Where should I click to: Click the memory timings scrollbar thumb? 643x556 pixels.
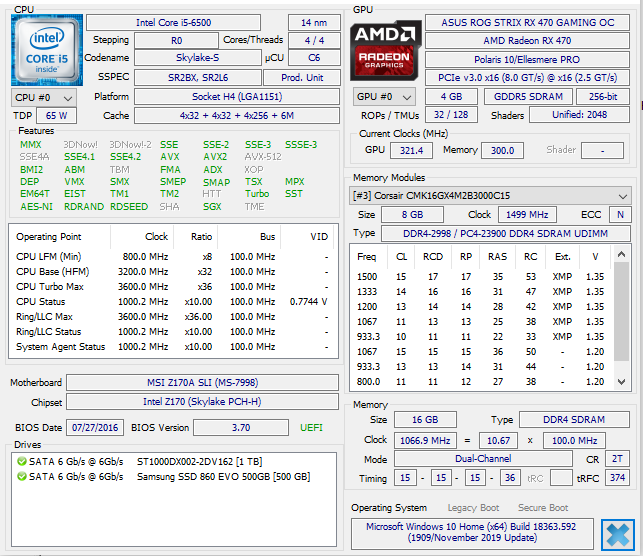[621, 311]
